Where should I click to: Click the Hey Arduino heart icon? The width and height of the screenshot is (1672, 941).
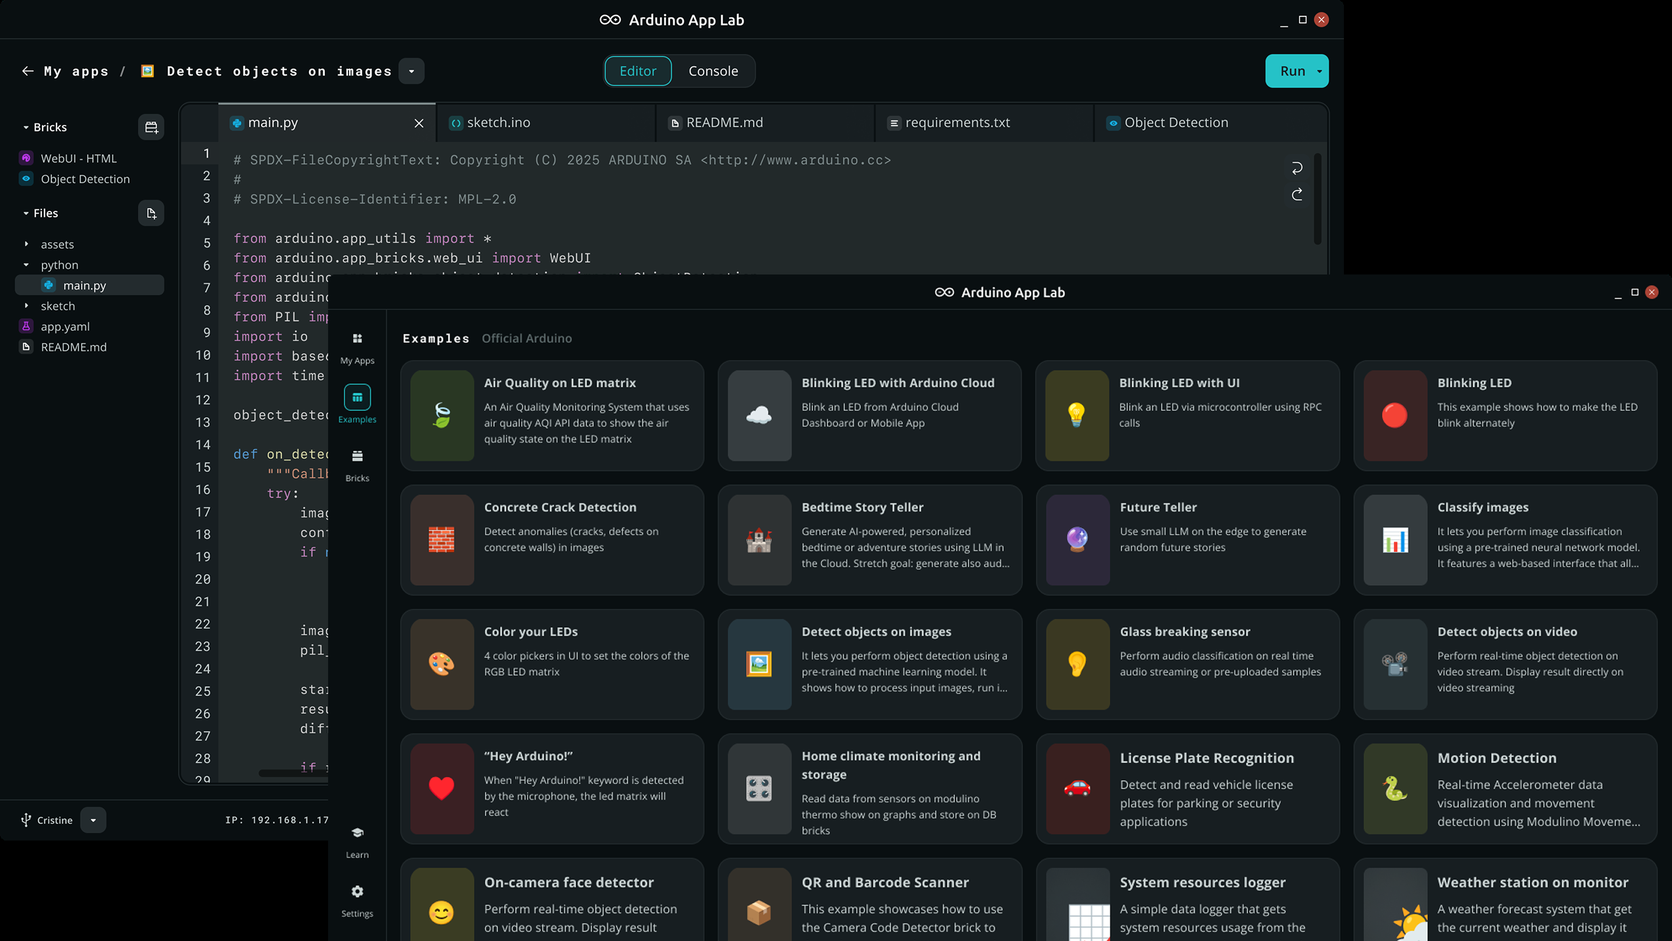point(442,788)
